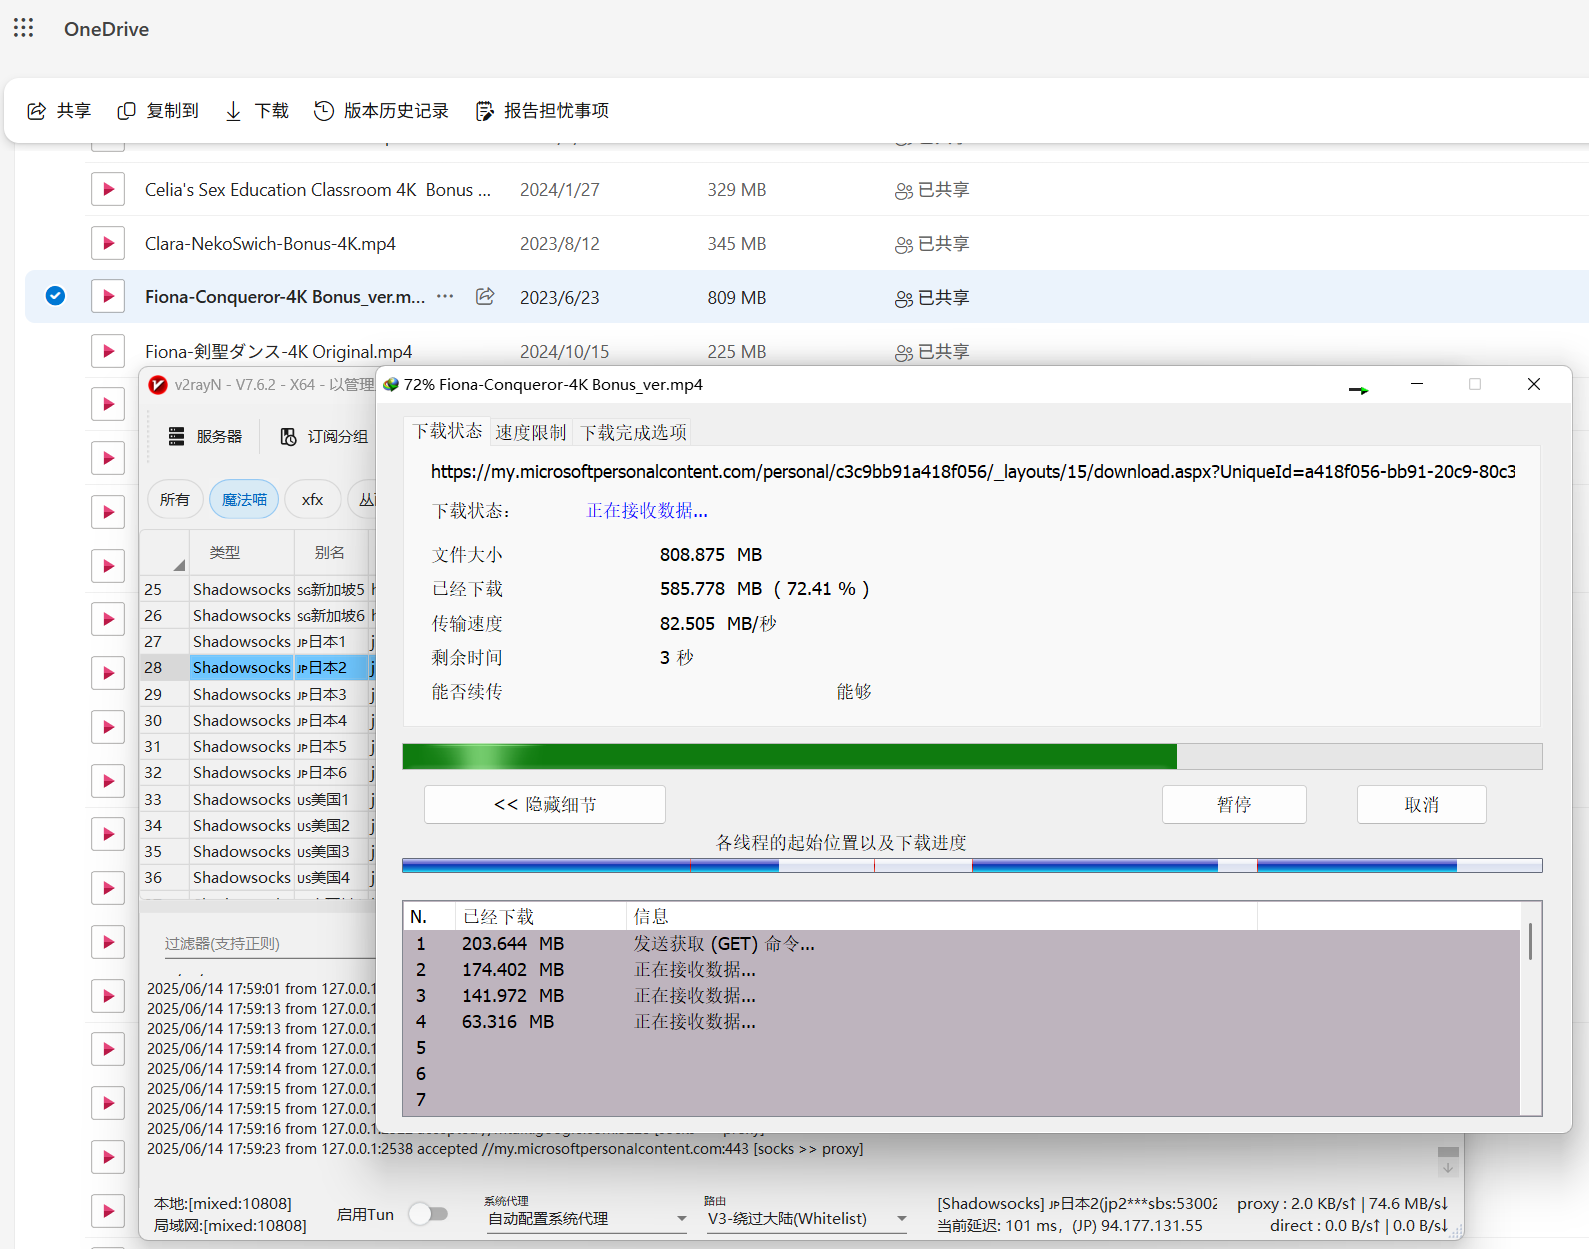The height and width of the screenshot is (1249, 1589).
Task: Click video icon for Fiona-剣聖ダンス-4K Original.mp4
Action: coord(108,350)
